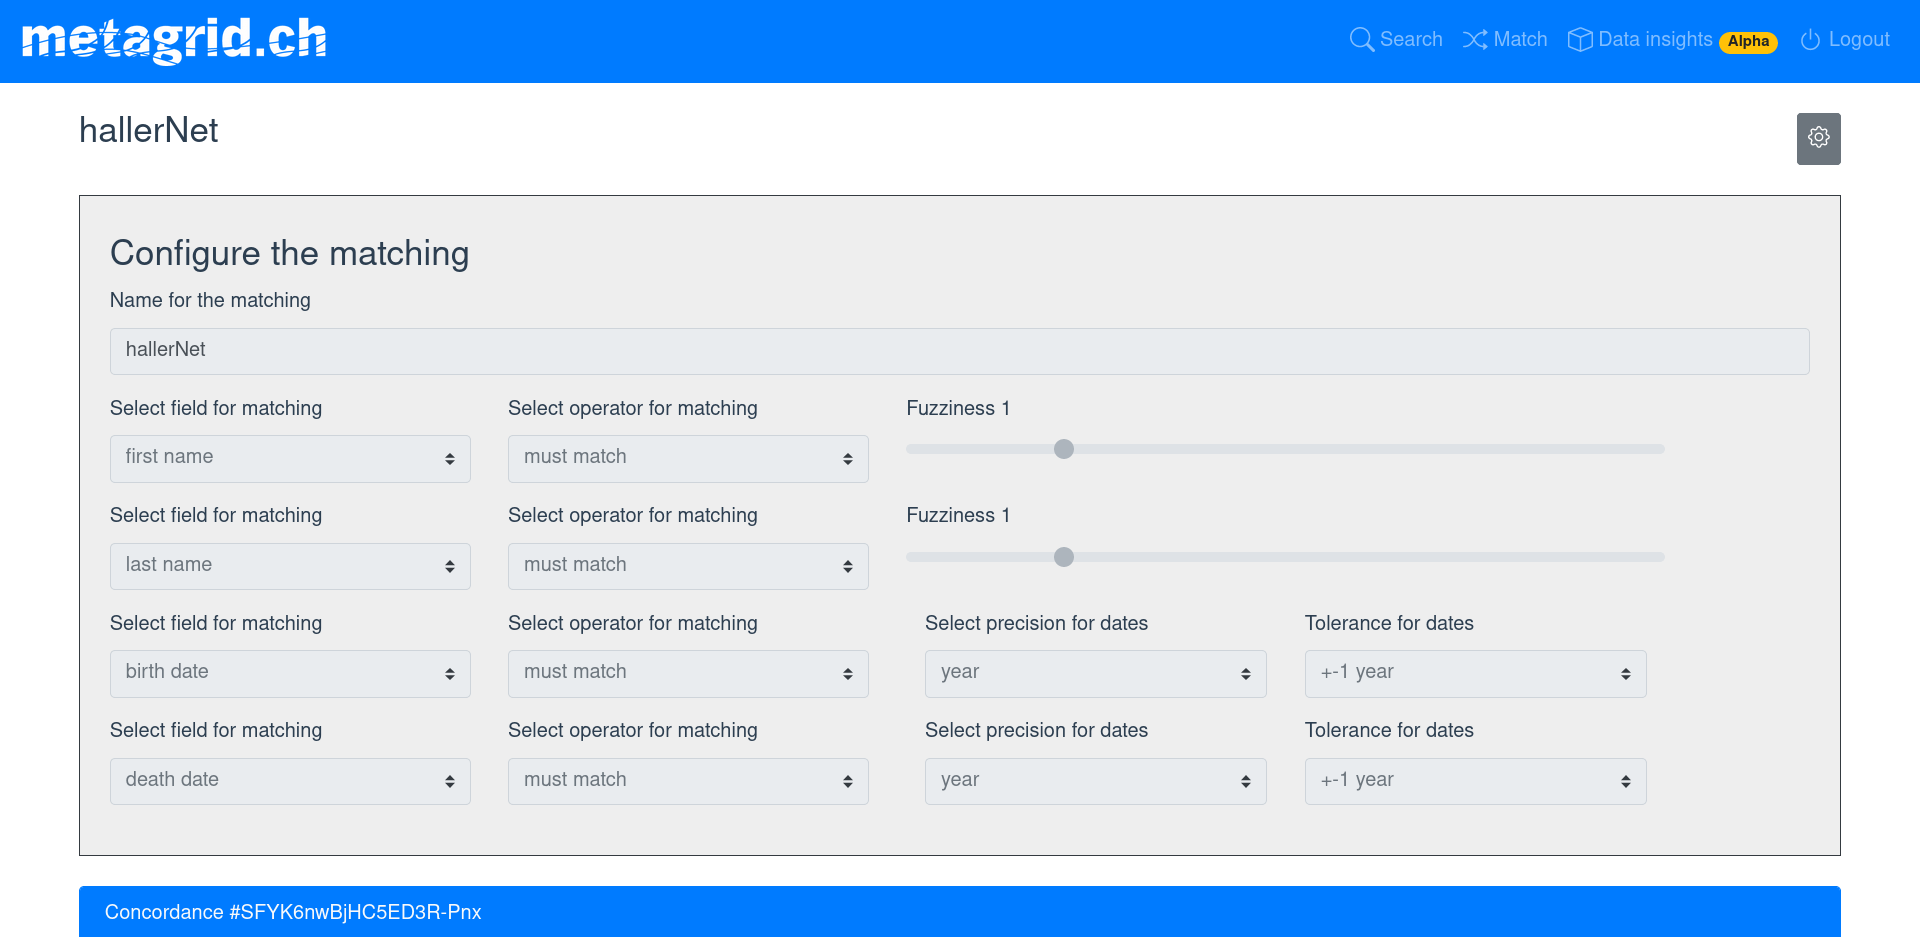The width and height of the screenshot is (1920, 937).
Task: Go to Data insights page
Action: pos(1655,40)
